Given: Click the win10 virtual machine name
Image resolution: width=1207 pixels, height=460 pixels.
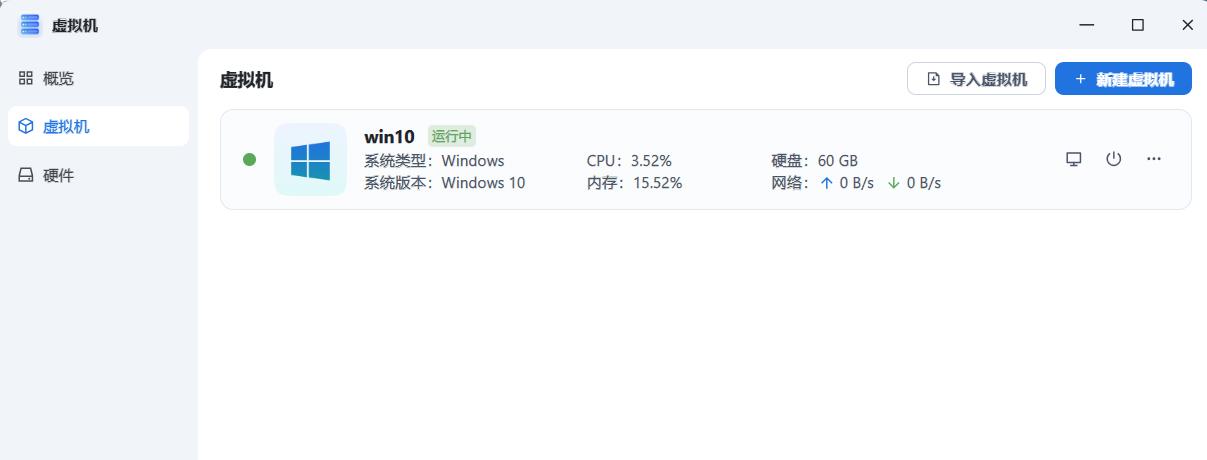Looking at the screenshot, I should tap(389, 136).
